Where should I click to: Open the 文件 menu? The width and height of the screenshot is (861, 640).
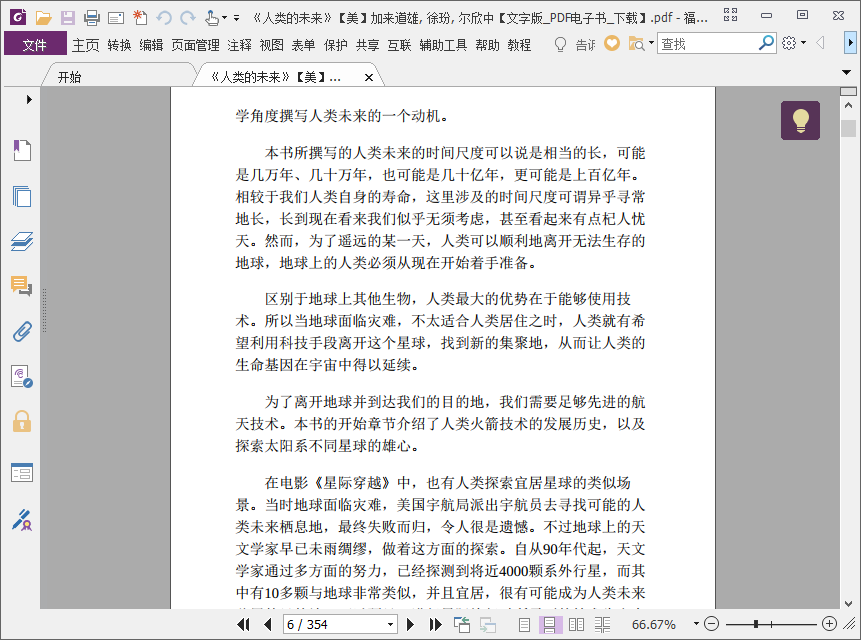[35, 44]
